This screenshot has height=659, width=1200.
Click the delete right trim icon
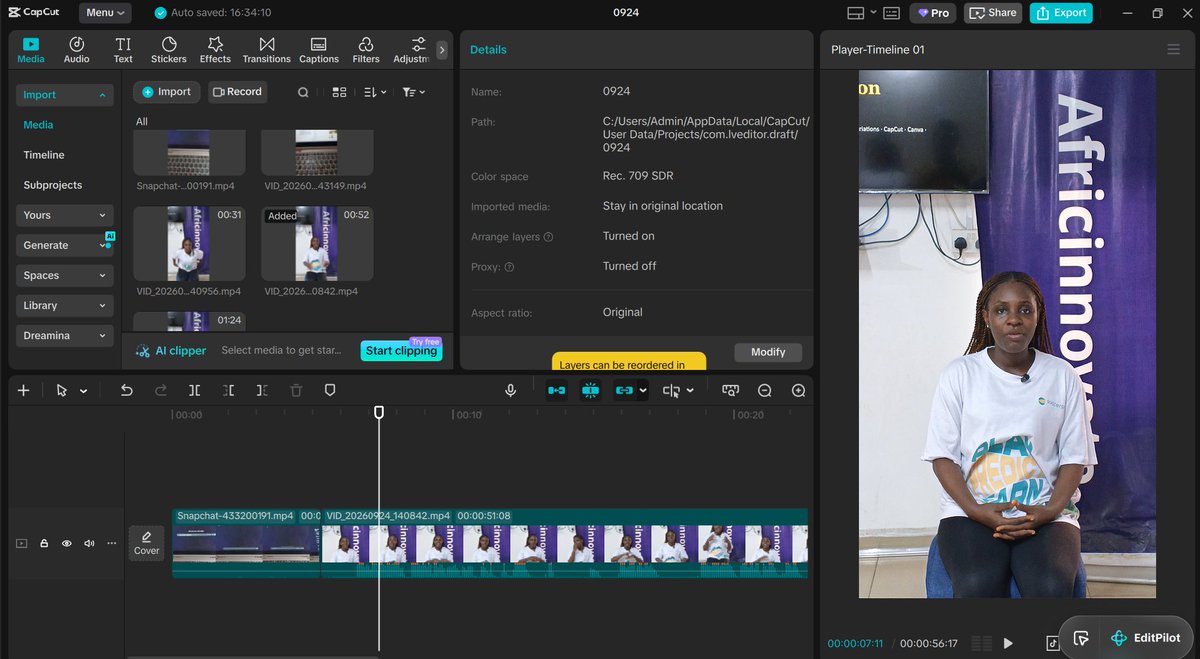coord(262,391)
